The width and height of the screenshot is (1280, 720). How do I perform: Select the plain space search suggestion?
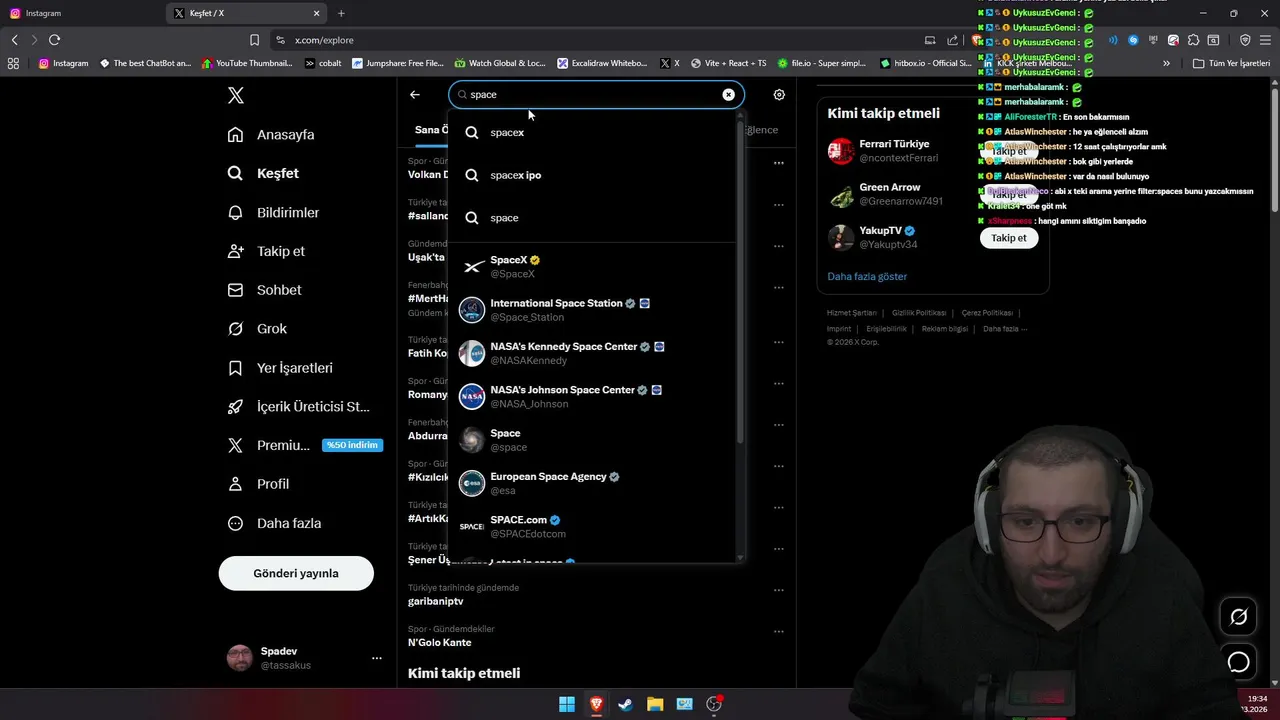[593, 217]
